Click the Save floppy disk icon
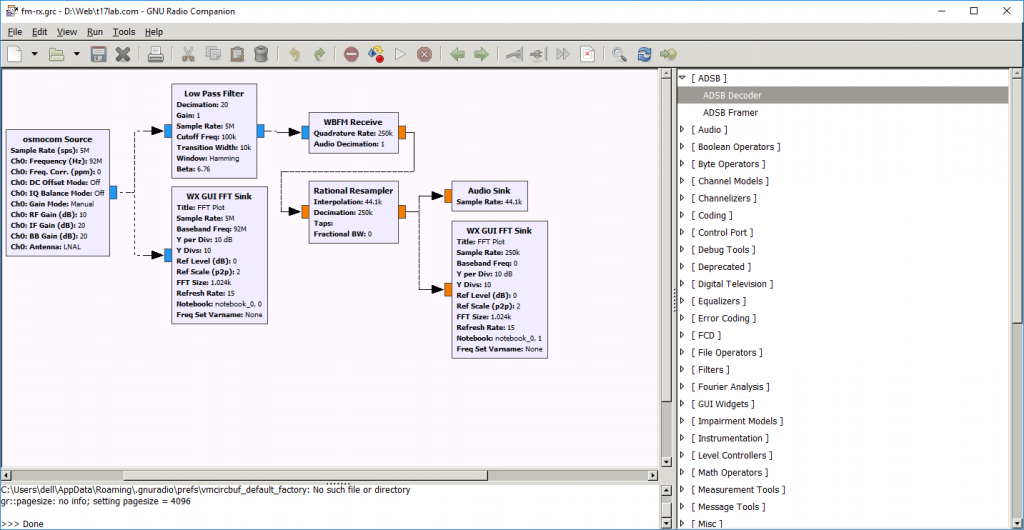 (x=100, y=54)
